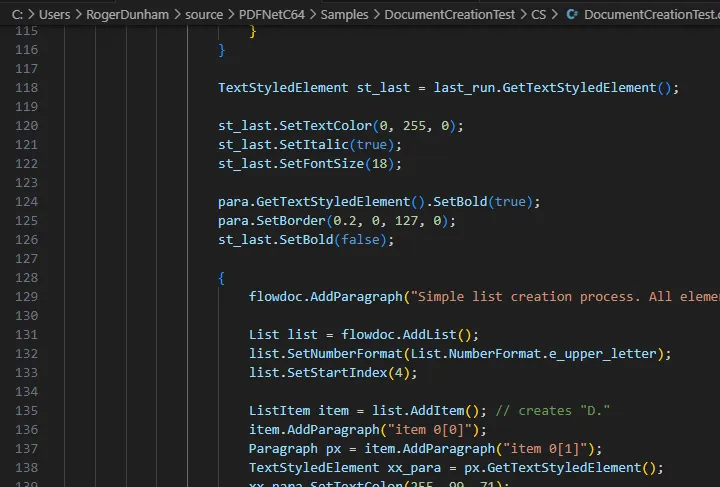Viewport: 720px width, 487px height.
Task: Open the Users breadcrumb segment
Action: point(54,15)
